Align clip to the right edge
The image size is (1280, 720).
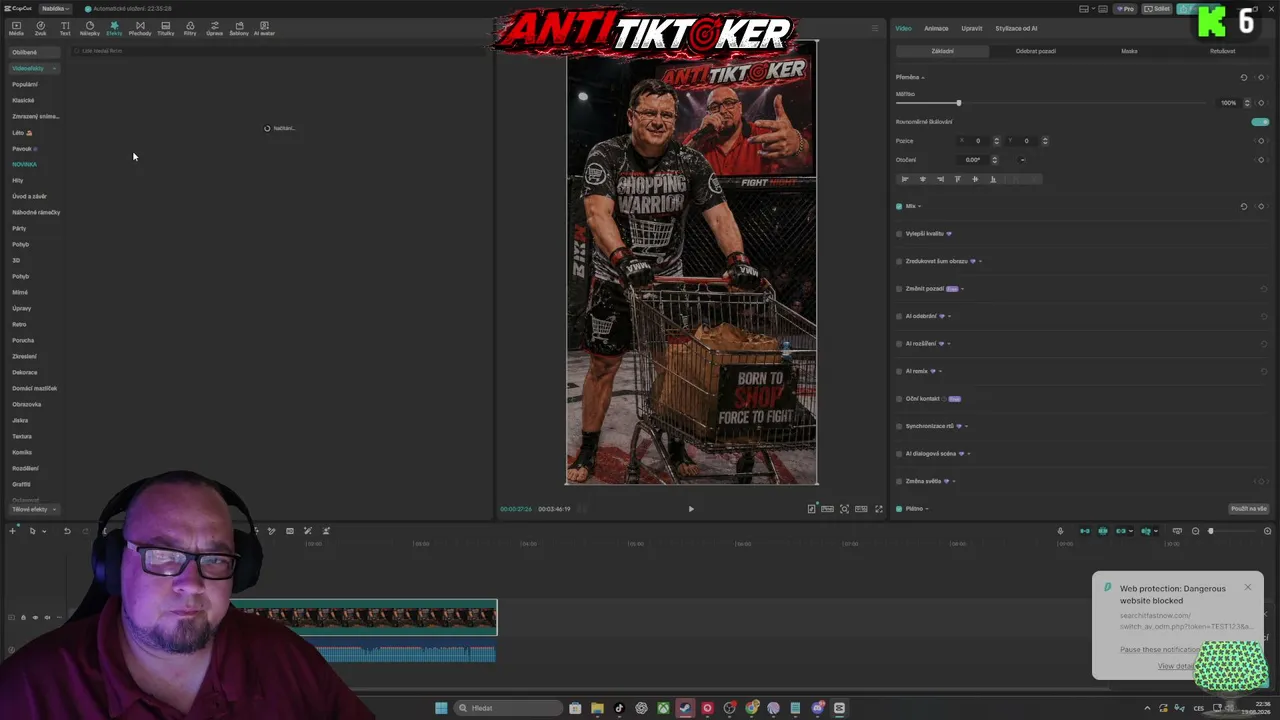coord(940,179)
